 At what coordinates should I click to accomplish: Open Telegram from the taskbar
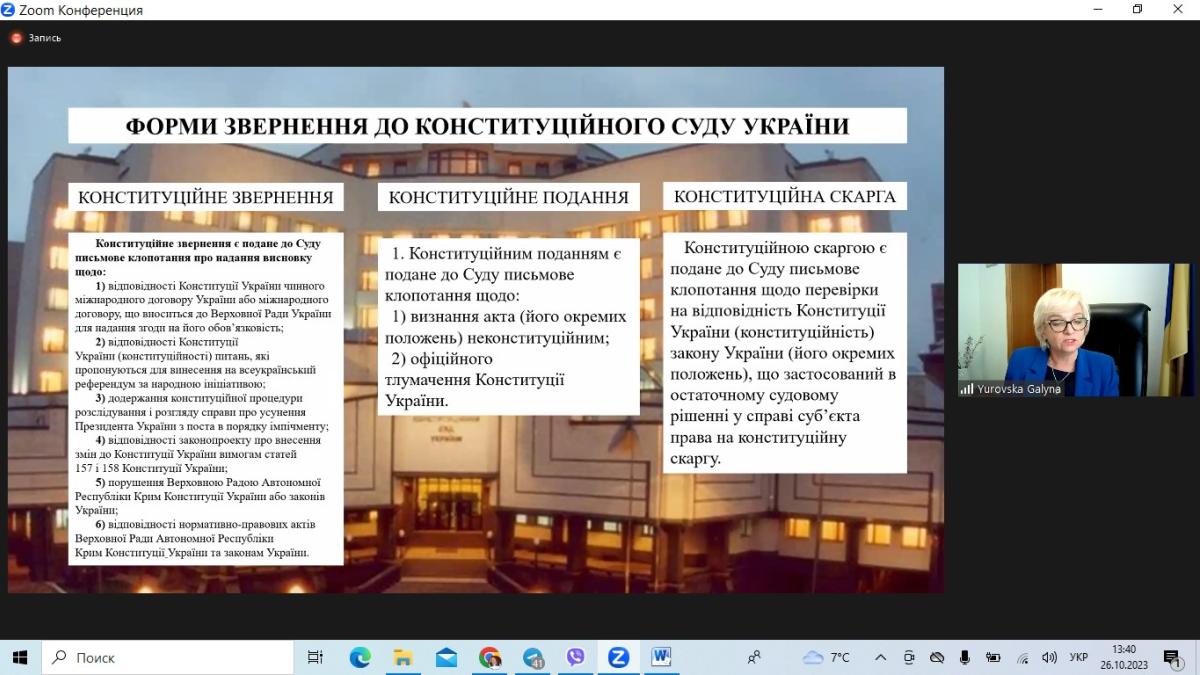pyautogui.click(x=532, y=657)
